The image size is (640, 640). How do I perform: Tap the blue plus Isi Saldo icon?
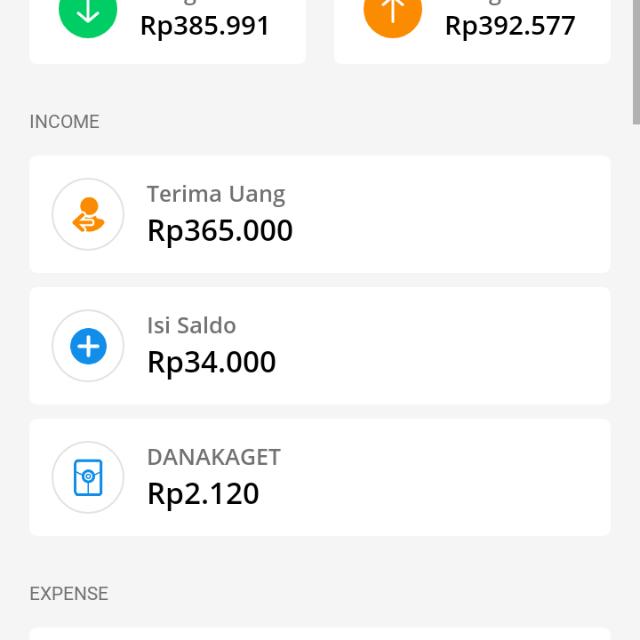point(88,346)
